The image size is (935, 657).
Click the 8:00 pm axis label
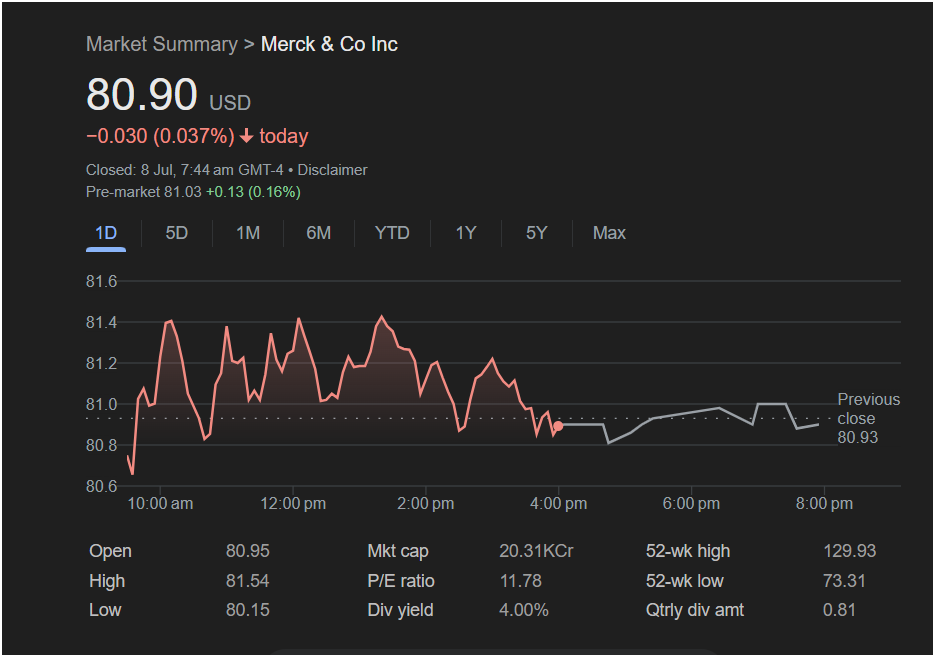tap(824, 504)
